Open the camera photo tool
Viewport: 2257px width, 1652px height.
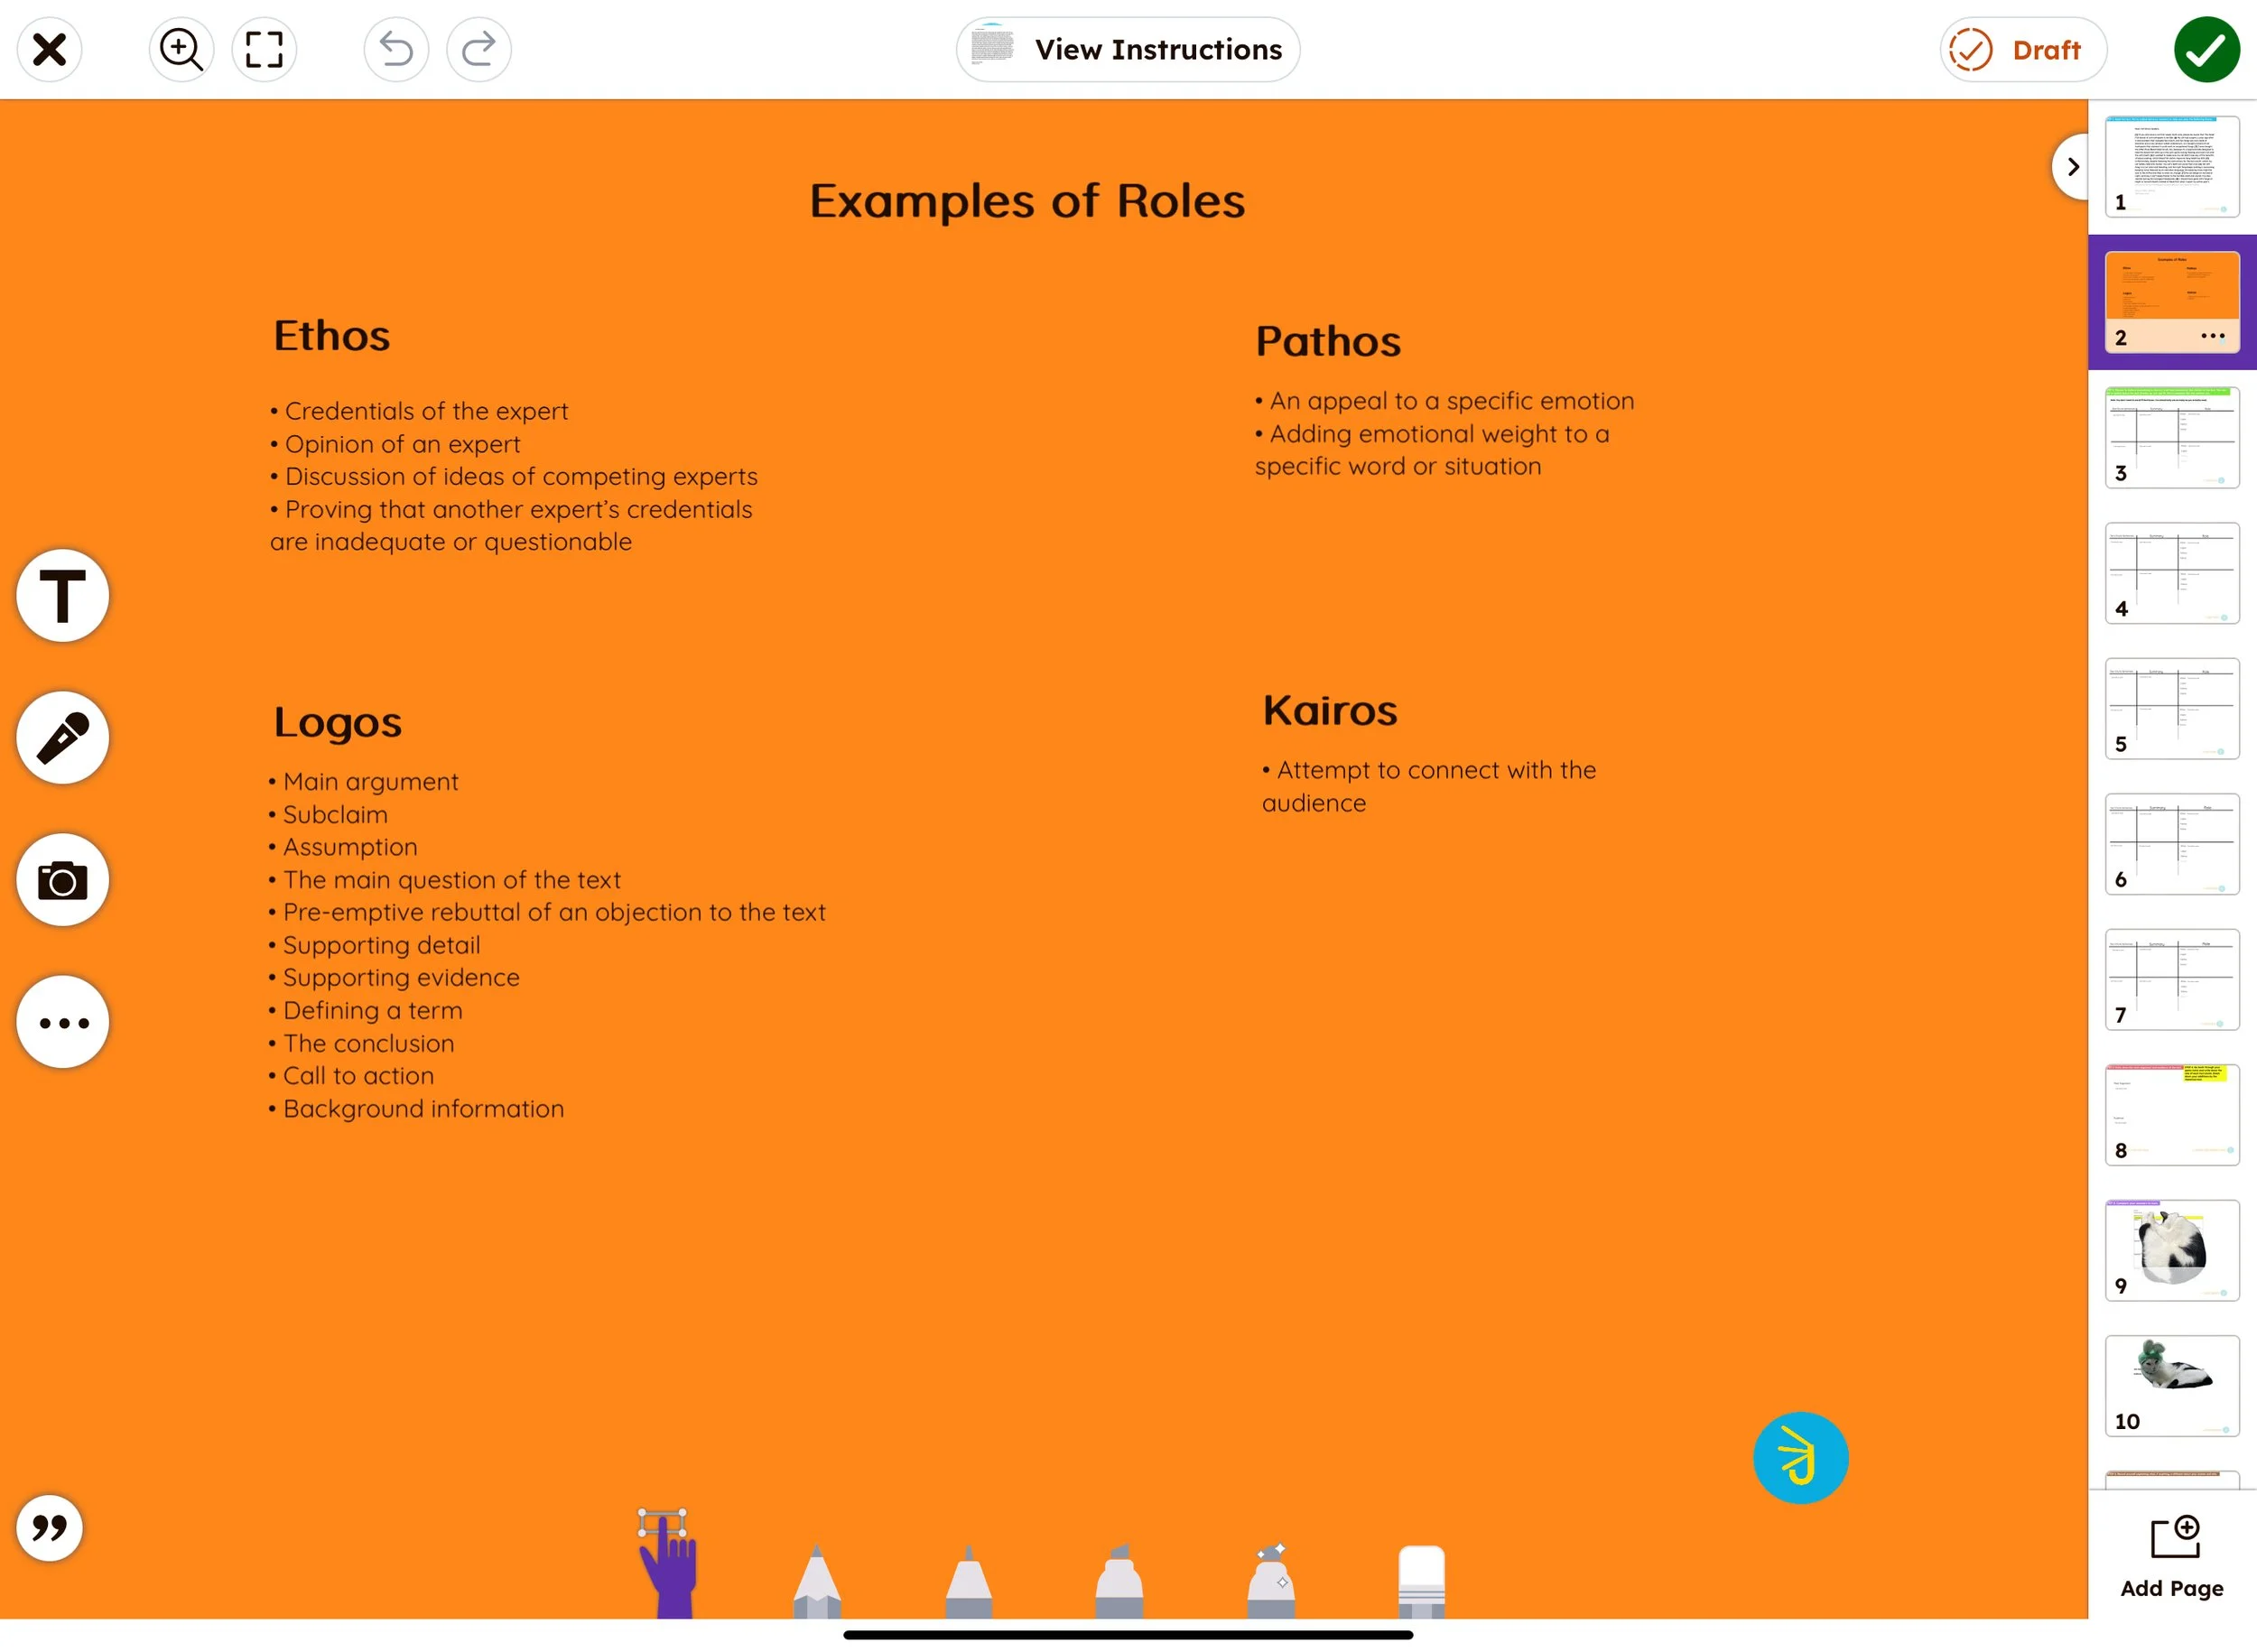62,880
